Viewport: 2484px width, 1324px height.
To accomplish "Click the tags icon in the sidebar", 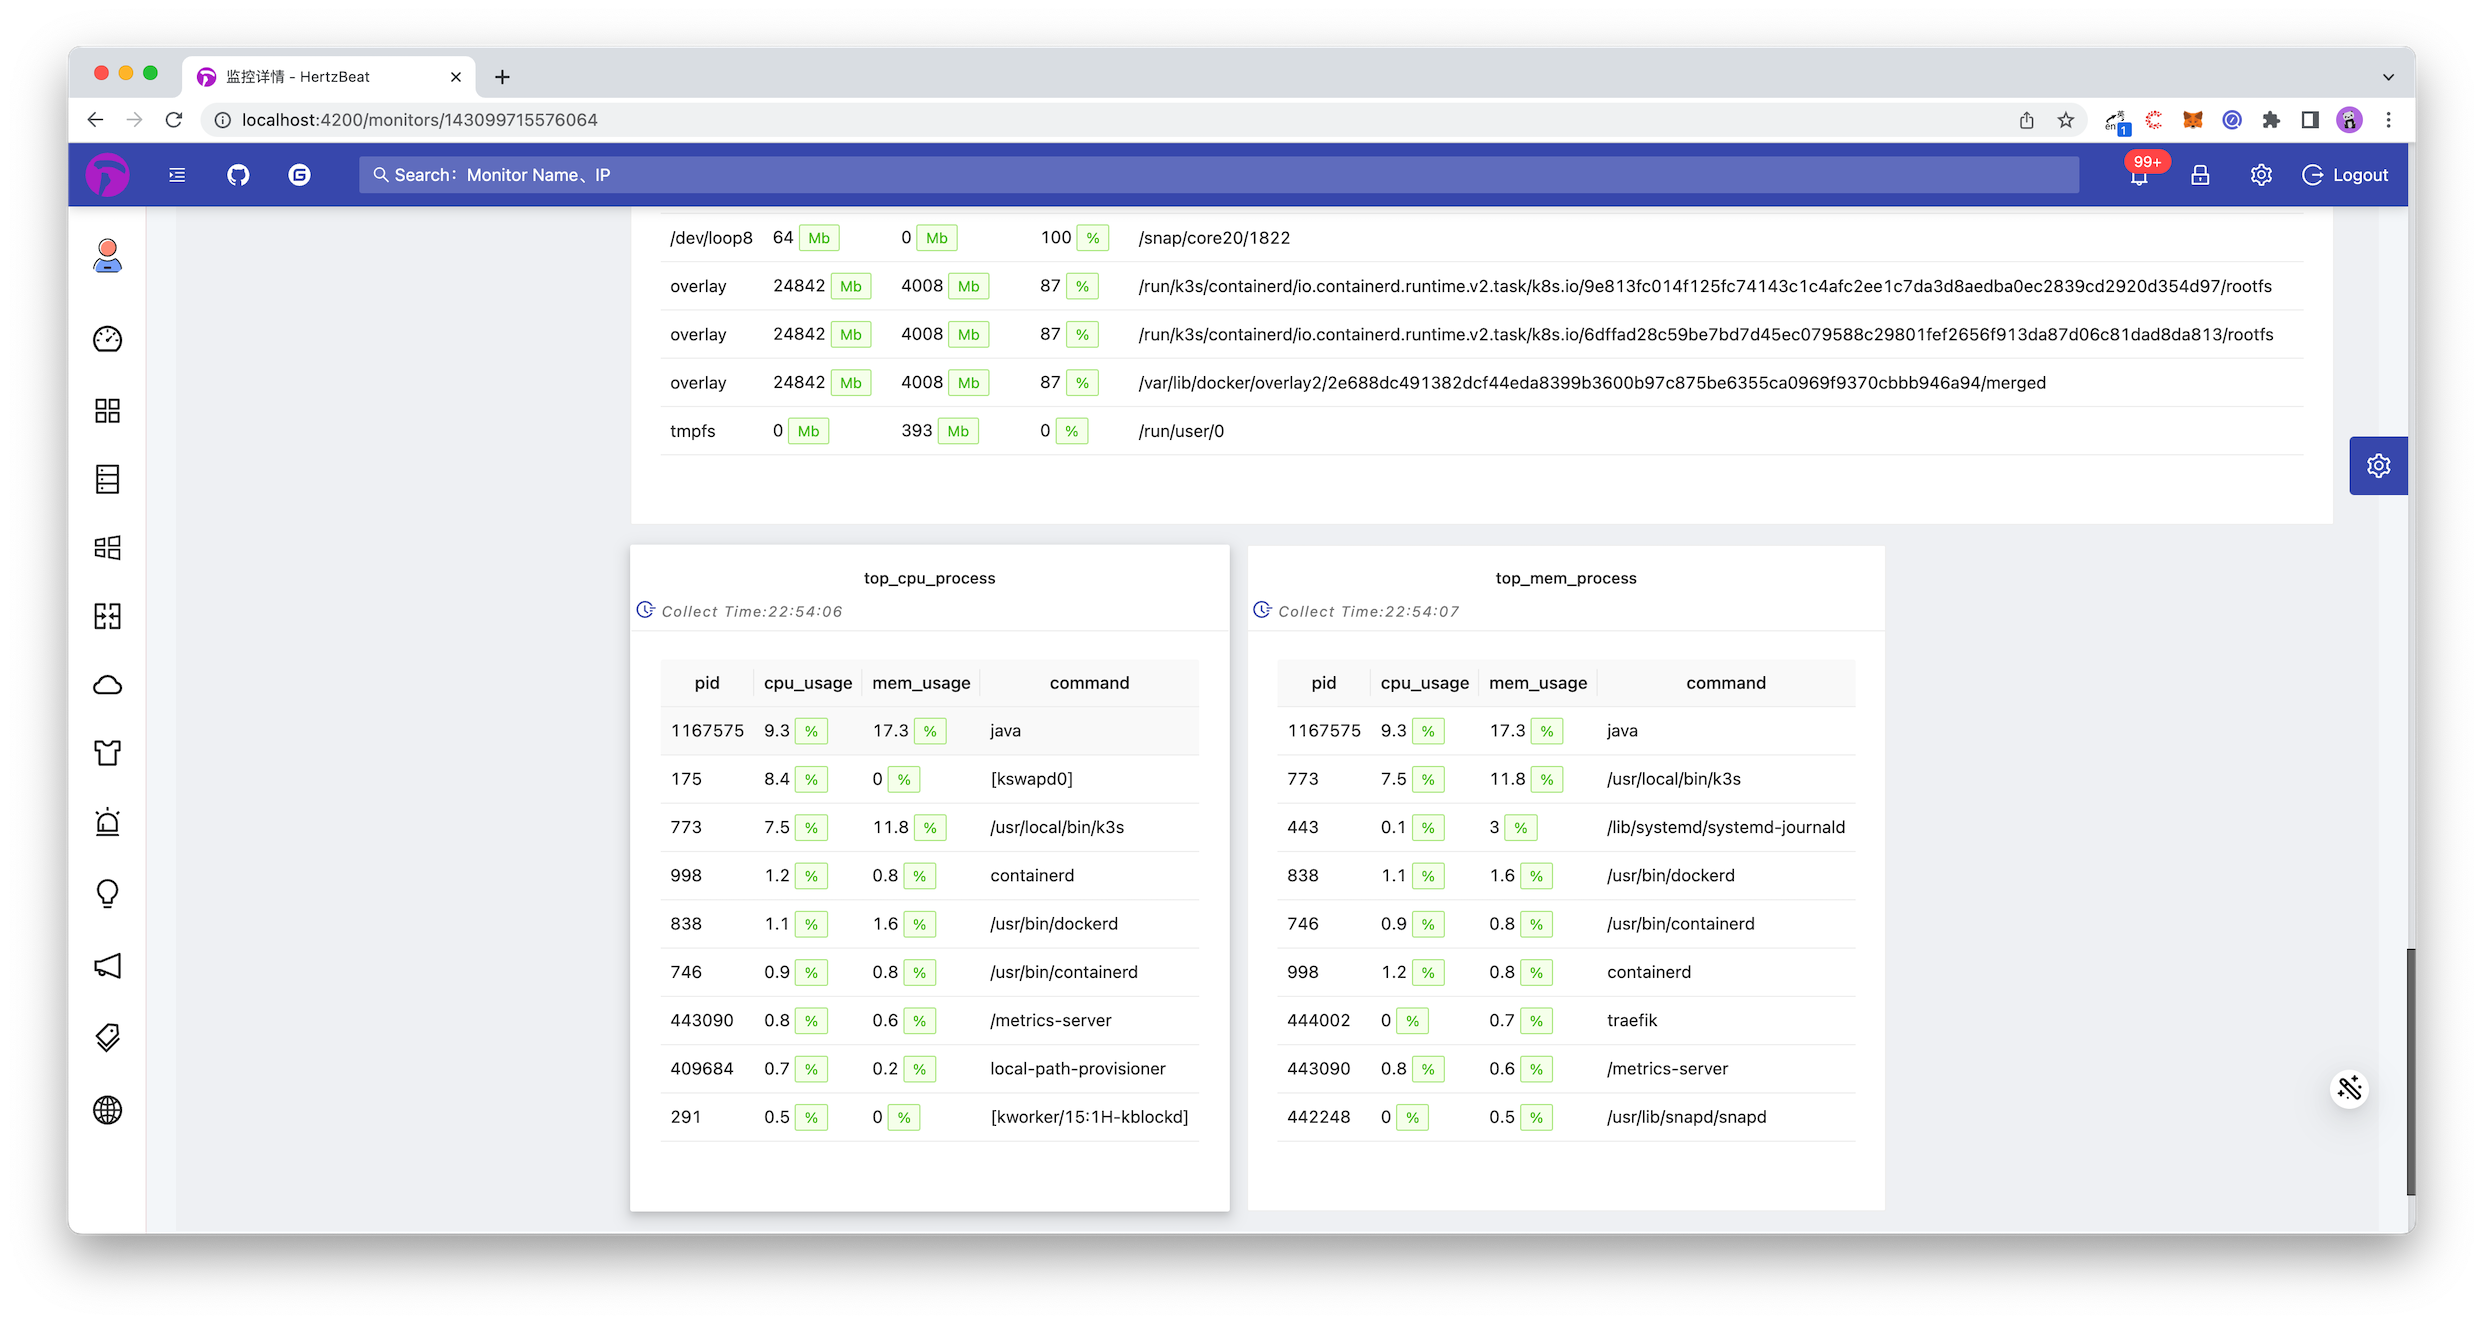I will coord(107,1038).
